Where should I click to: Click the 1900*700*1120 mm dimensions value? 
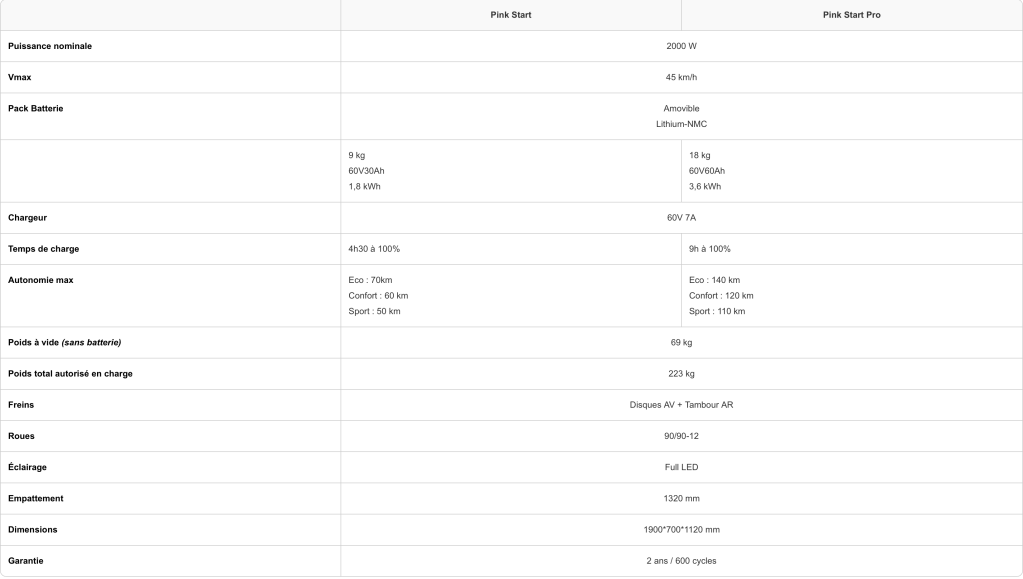[681, 529]
